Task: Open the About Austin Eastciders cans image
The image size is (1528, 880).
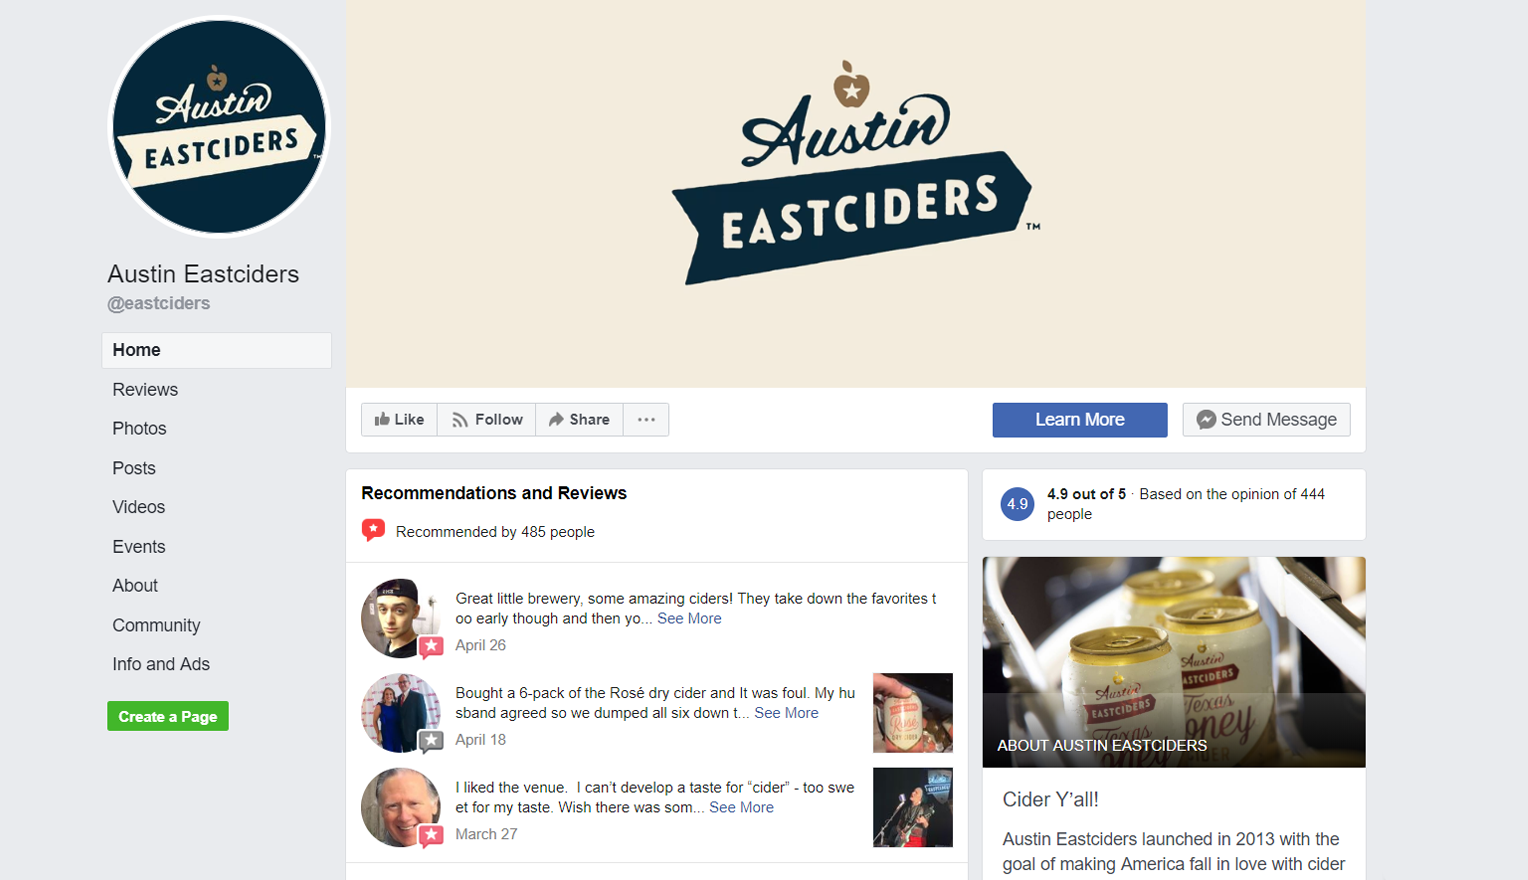Action: pyautogui.click(x=1174, y=662)
